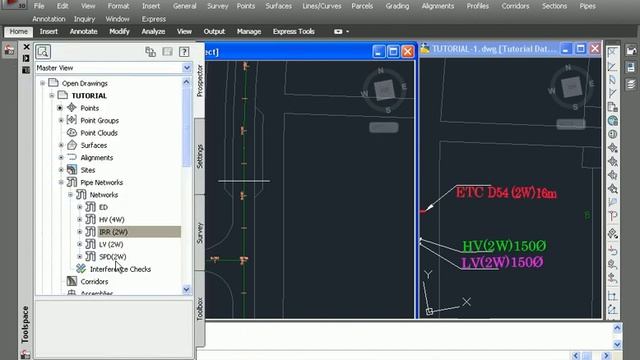Click the ViewCube in the TUTORIAL-1.dwg window
This screenshot has height=360, width=640.
click(571, 87)
